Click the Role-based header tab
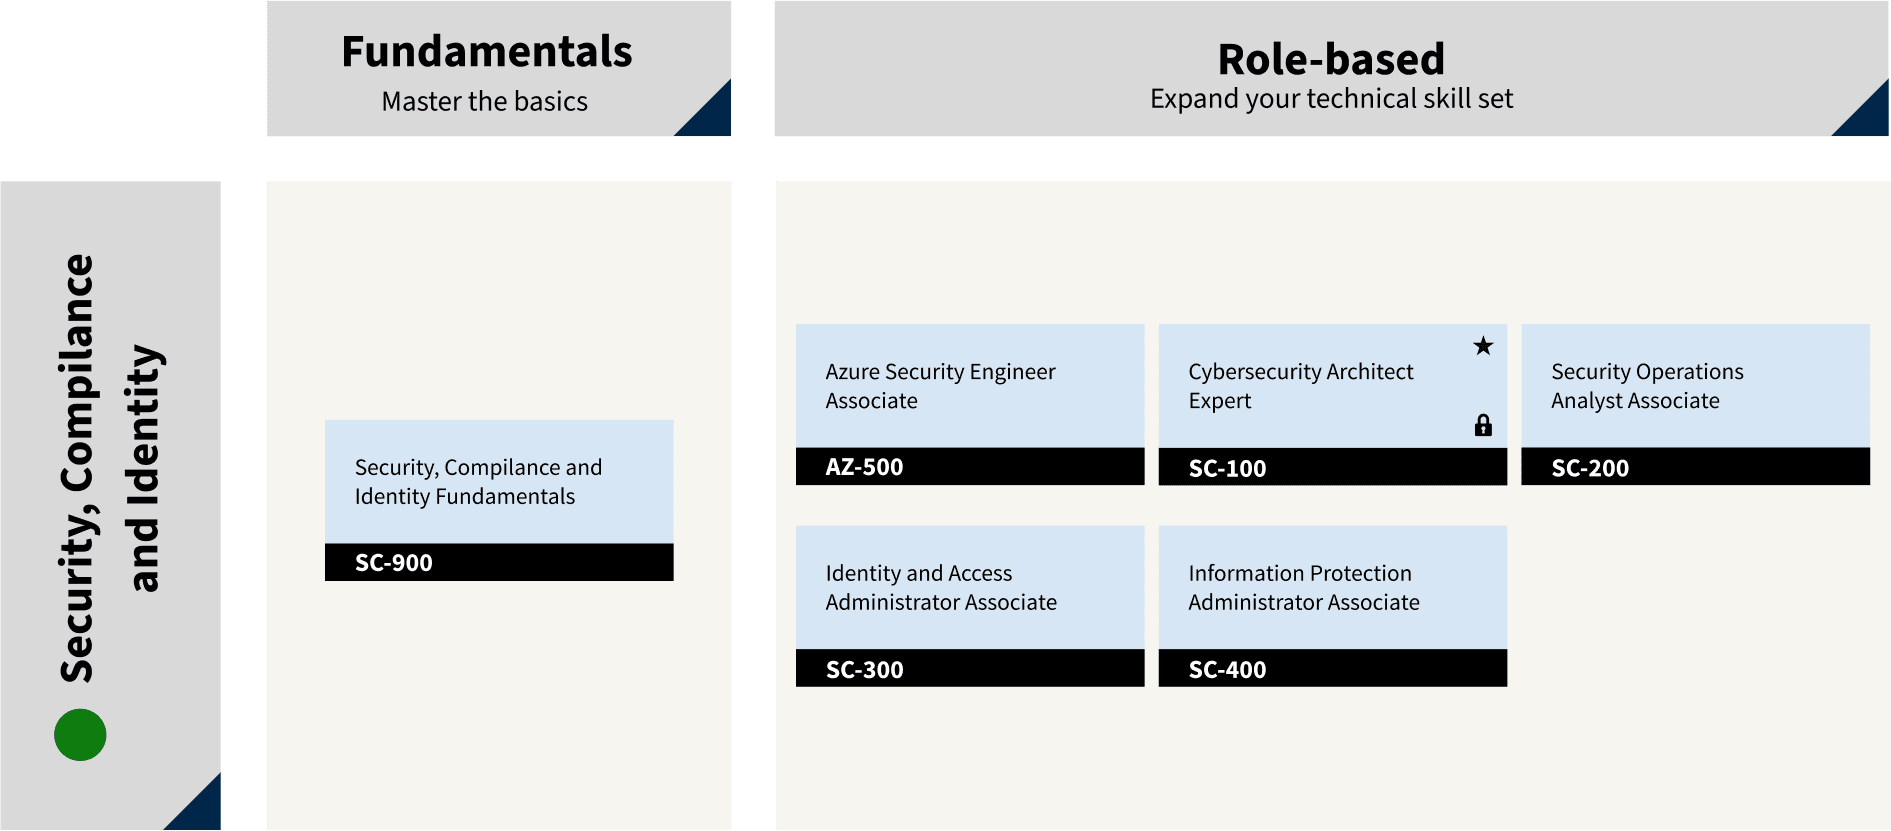The image size is (1891, 831). click(1332, 69)
